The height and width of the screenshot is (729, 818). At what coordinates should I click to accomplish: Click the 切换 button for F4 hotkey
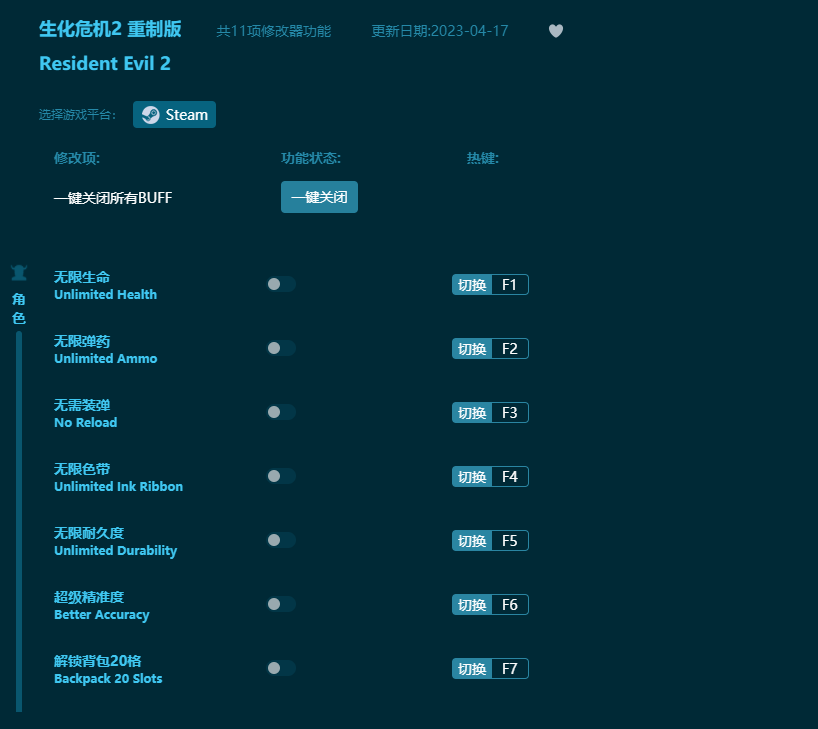(x=472, y=476)
